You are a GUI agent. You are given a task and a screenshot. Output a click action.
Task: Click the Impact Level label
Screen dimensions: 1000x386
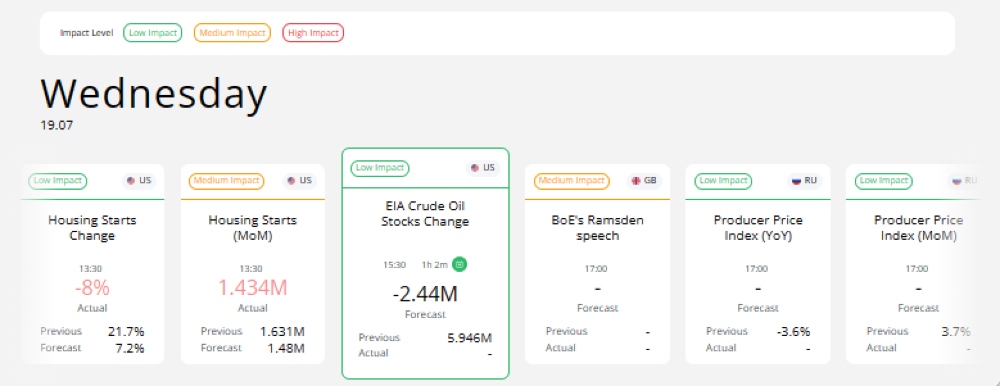87,33
